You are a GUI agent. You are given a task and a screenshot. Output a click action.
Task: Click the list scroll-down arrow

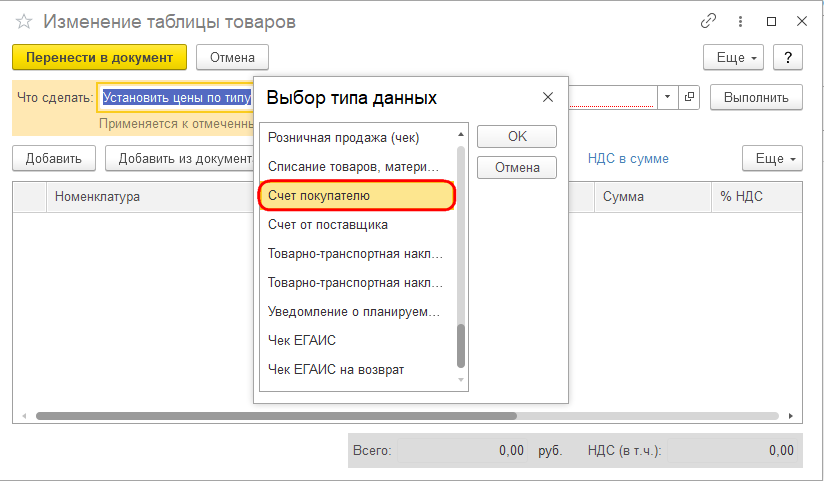[x=461, y=380]
